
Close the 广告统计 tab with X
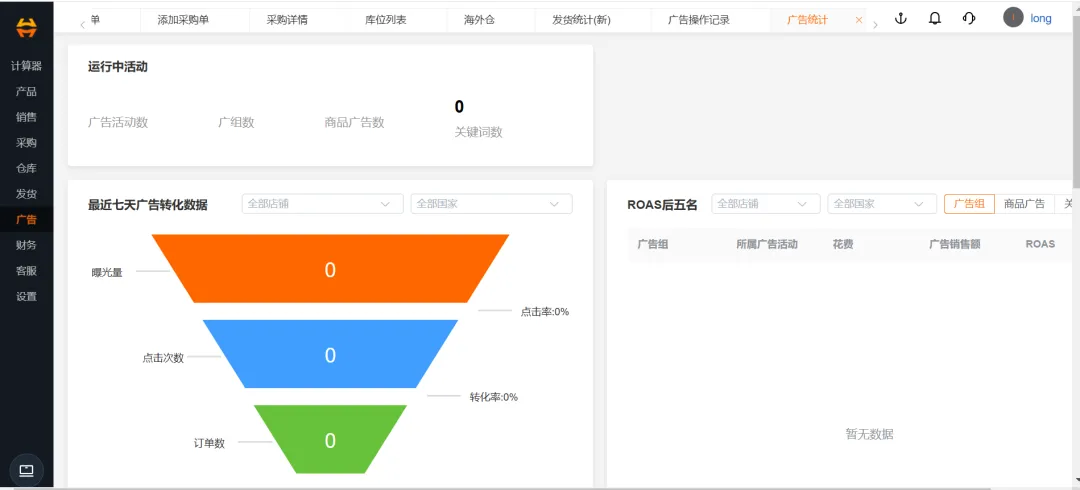point(859,20)
